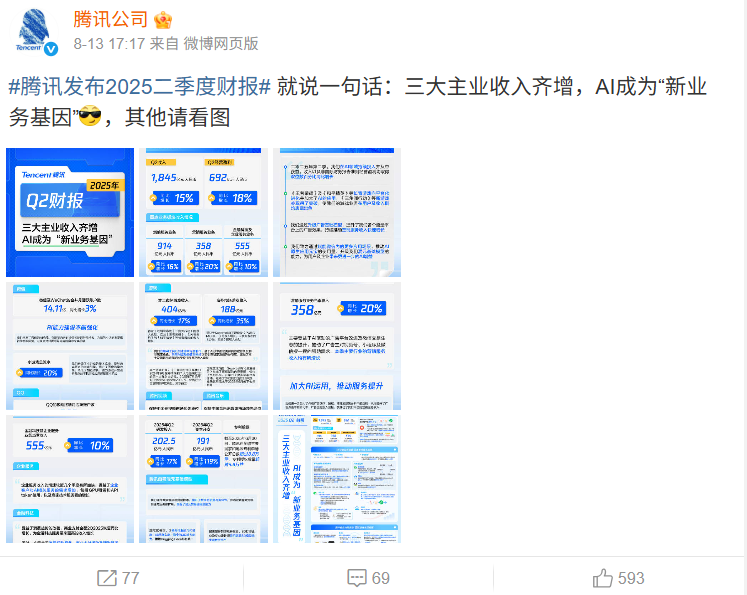This screenshot has width=747, height=595.
Task: Open the thumbnail showing 14.11 user figure
Action: click(x=70, y=346)
